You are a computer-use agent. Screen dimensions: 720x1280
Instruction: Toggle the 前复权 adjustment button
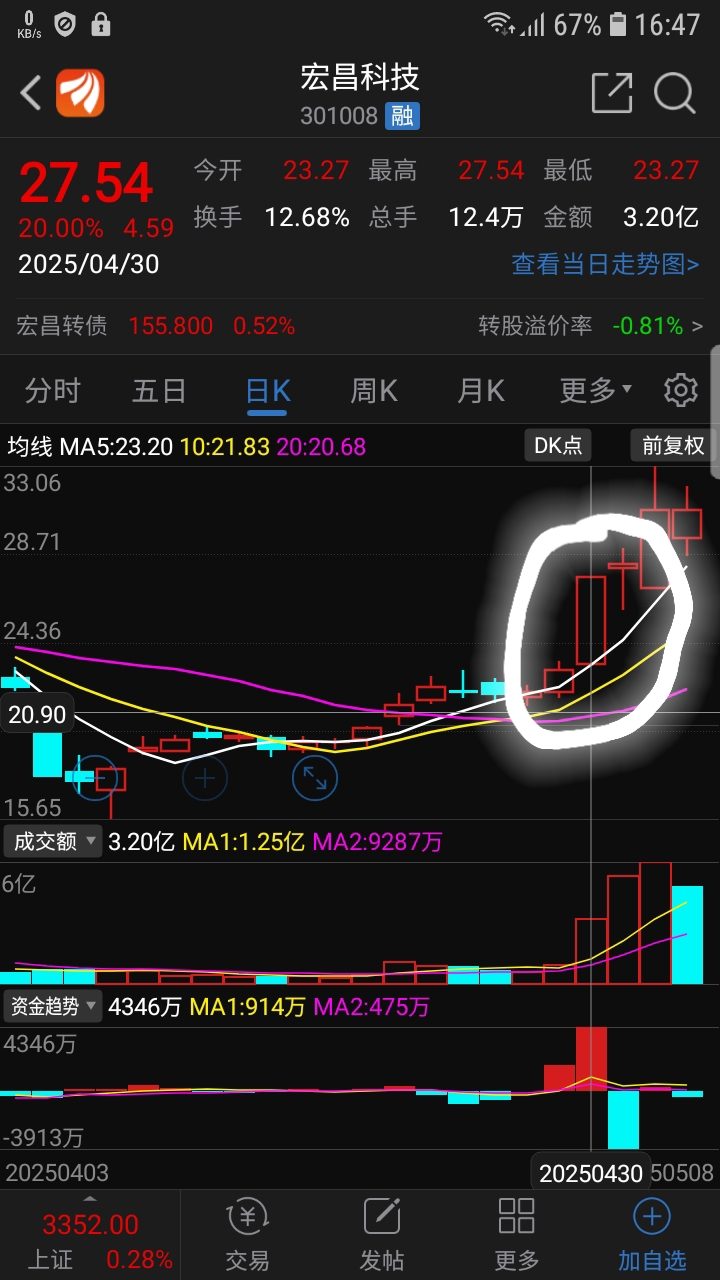pyautogui.click(x=673, y=445)
